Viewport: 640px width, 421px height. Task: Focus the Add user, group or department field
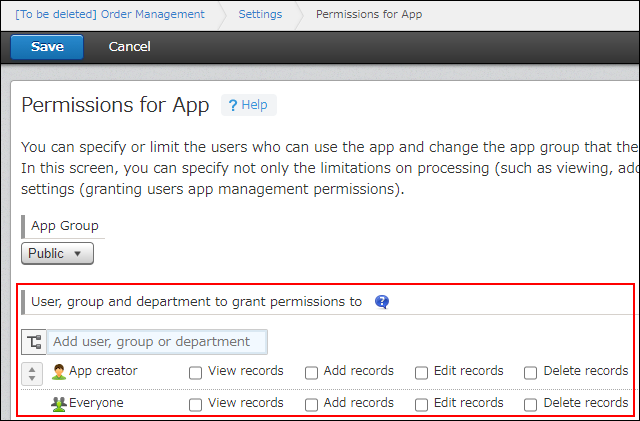157,342
